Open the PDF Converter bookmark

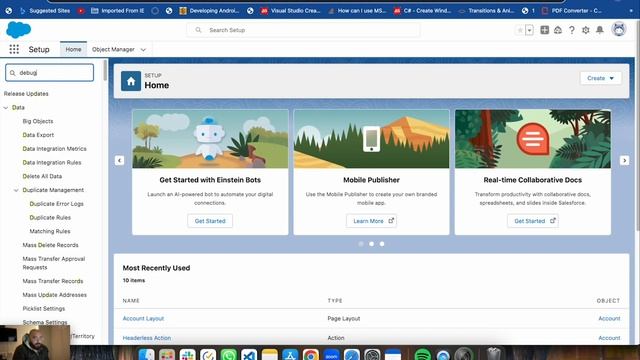pyautogui.click(x=571, y=11)
